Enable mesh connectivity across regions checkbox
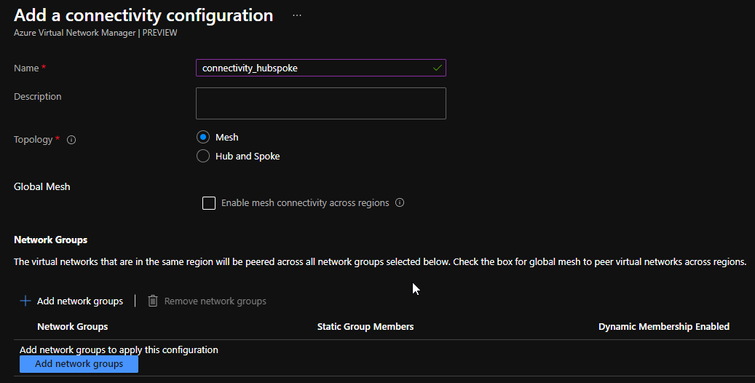 [209, 203]
